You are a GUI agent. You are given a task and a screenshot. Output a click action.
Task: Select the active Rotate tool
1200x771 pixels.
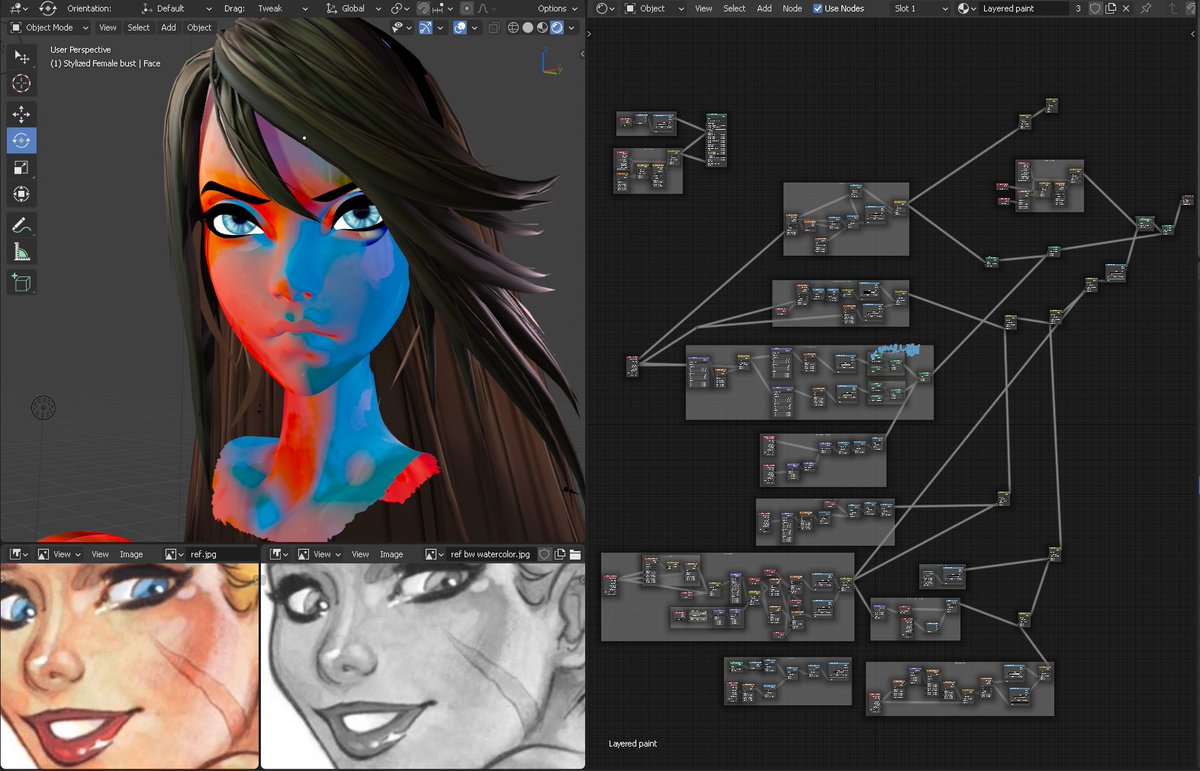click(21, 141)
